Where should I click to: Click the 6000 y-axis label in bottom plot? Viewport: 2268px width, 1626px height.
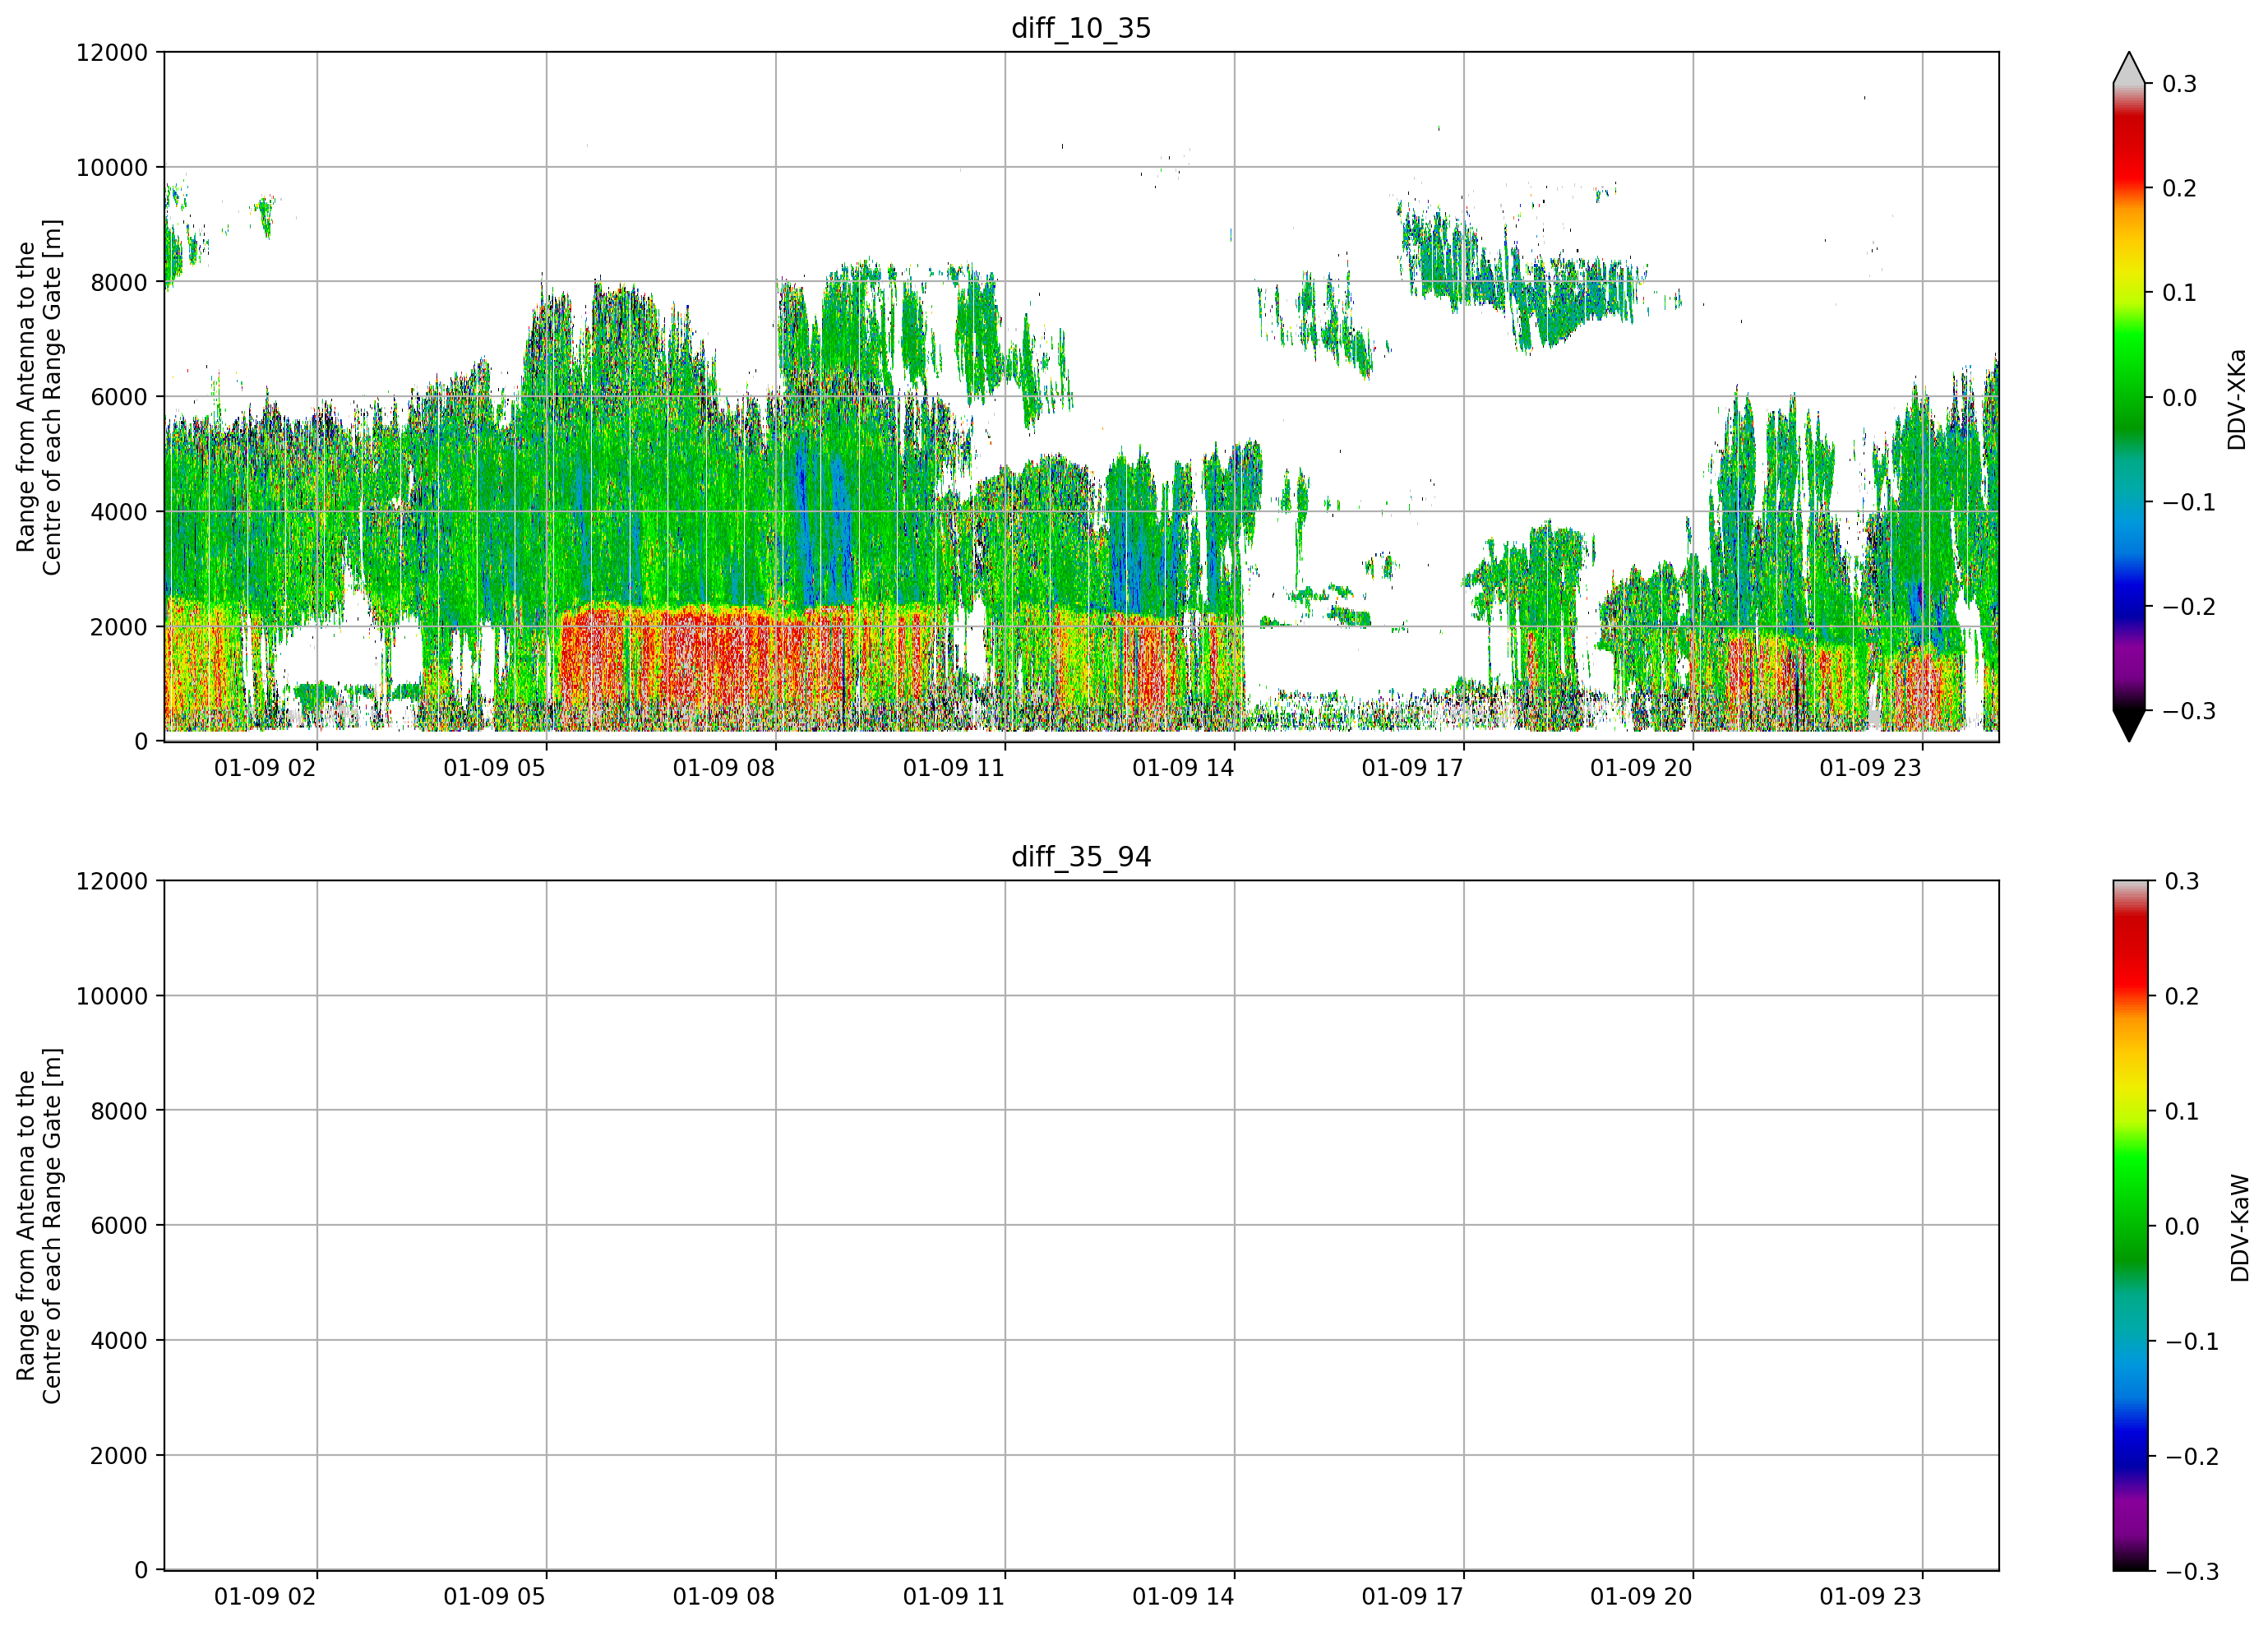(119, 1225)
